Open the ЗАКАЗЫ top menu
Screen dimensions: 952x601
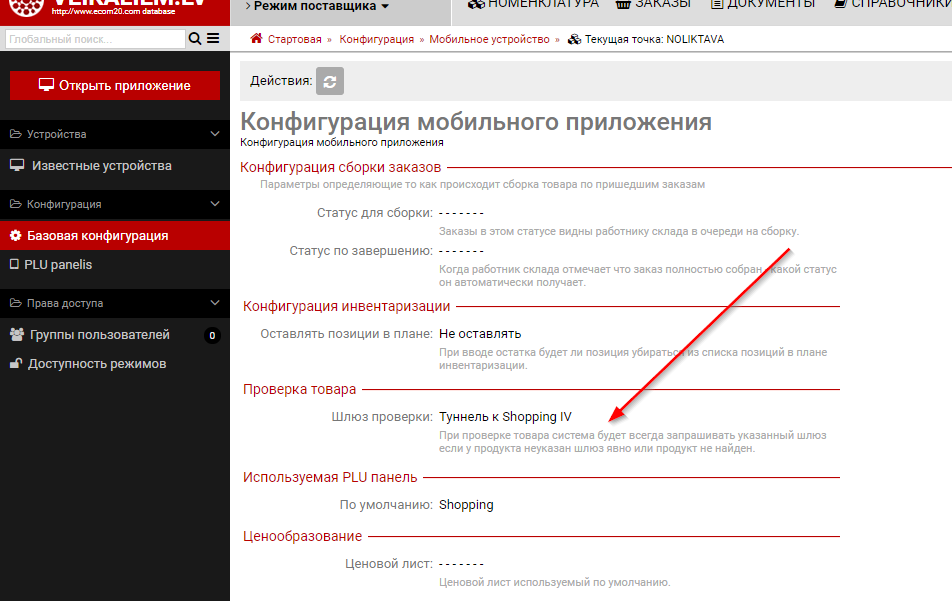pos(653,4)
